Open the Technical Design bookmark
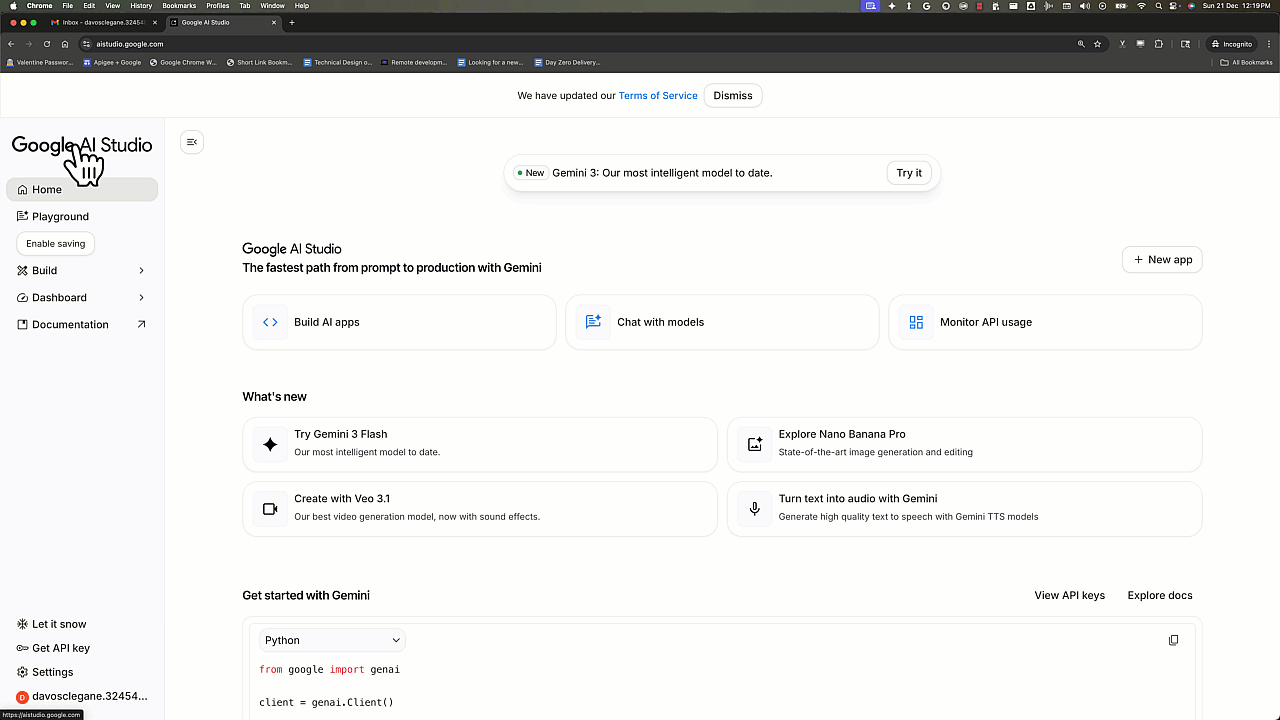Viewport: 1280px width, 720px height. [338, 62]
